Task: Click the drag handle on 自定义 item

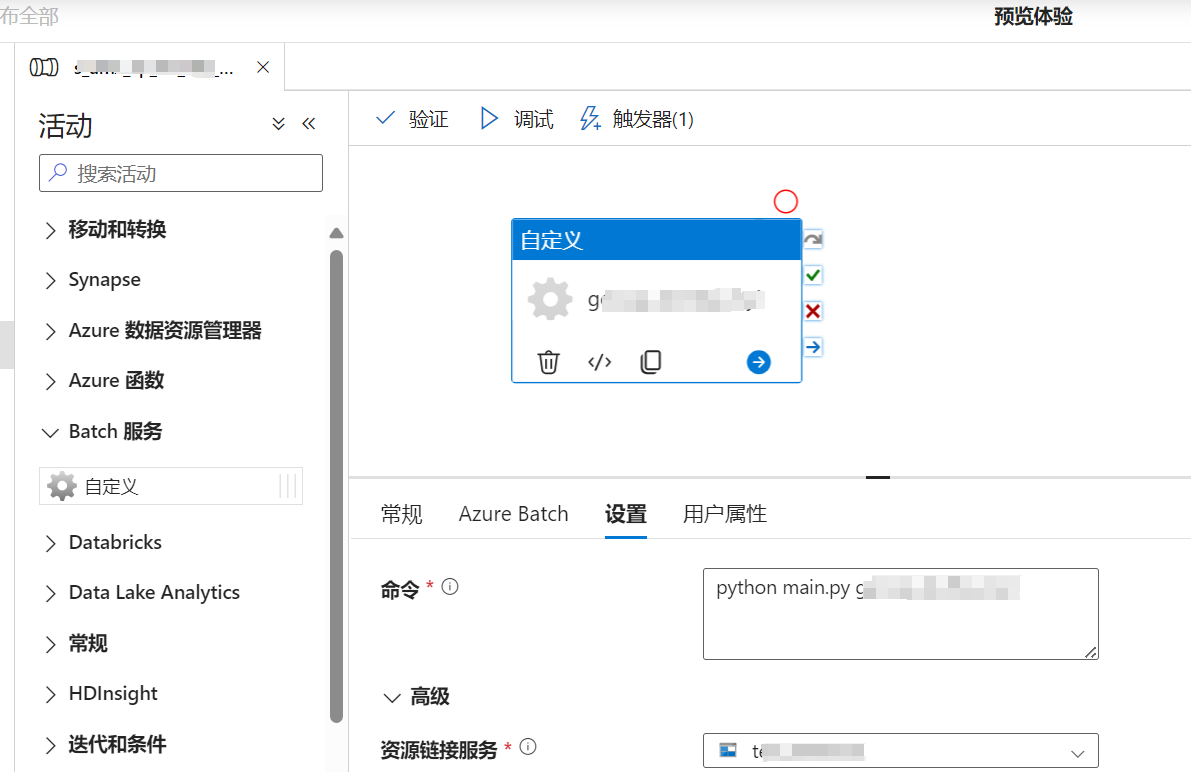Action: 288,486
